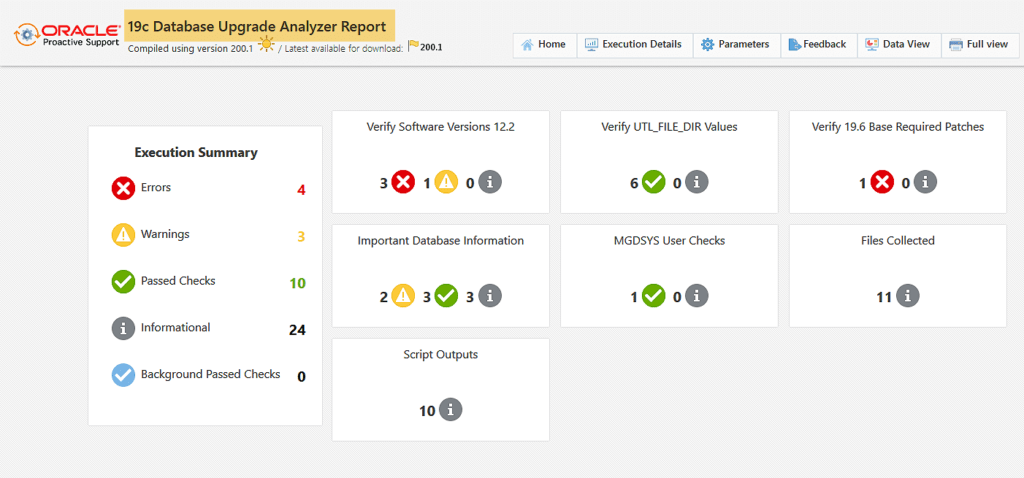Click passed icon in Verify UTL_FILE_DIR Values
1024x478 pixels.
coord(654,182)
